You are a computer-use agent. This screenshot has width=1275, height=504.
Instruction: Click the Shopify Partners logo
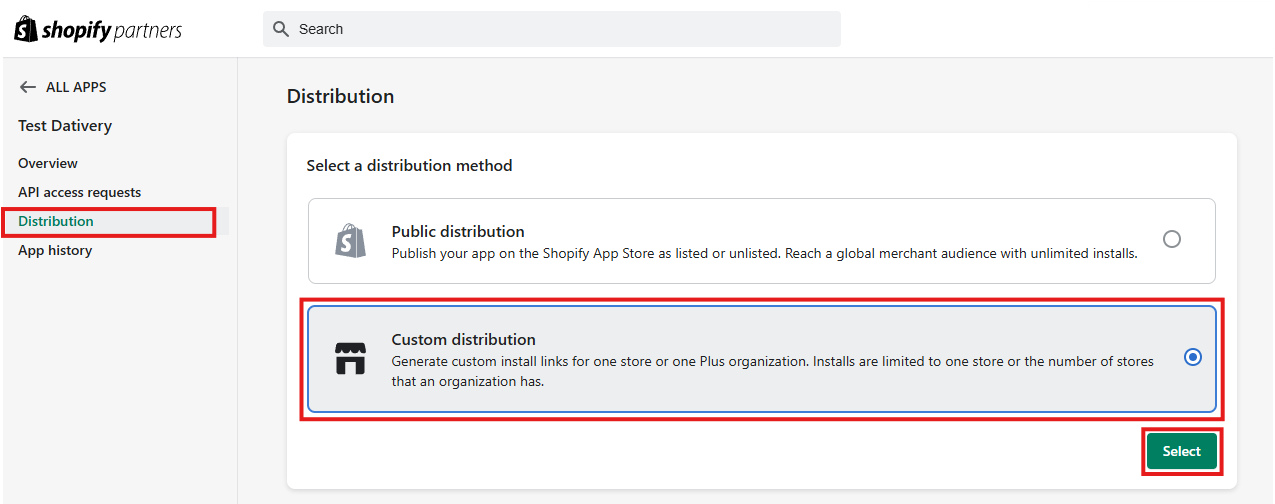98,29
